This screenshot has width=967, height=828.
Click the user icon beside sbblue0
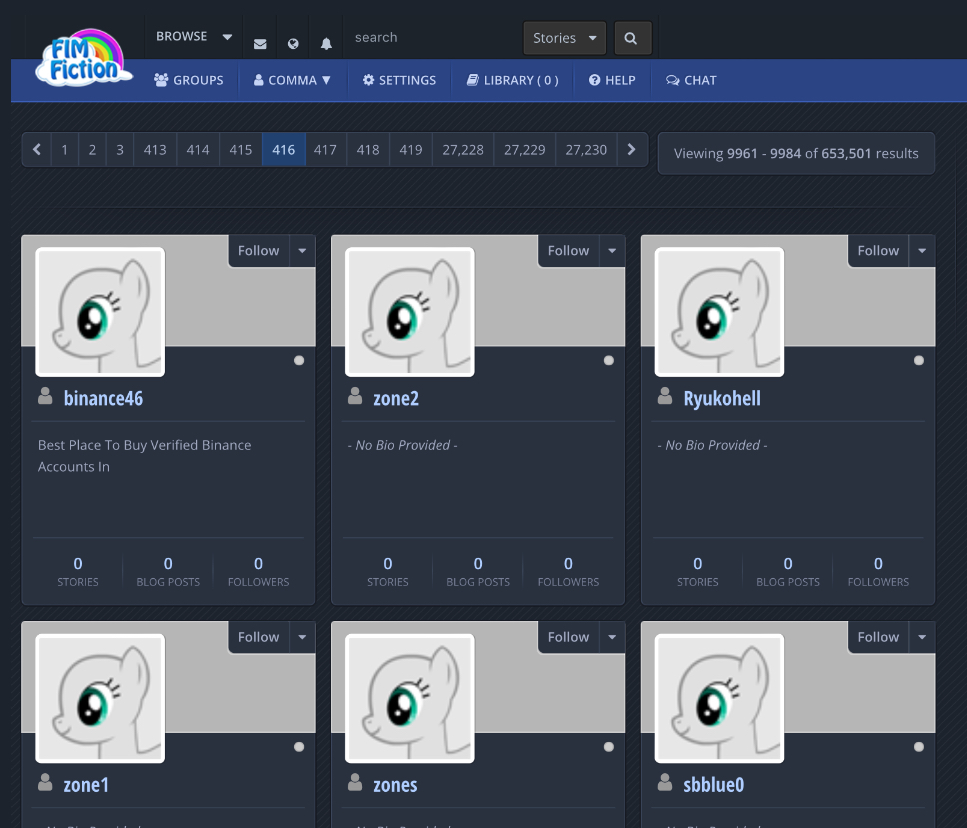665,782
